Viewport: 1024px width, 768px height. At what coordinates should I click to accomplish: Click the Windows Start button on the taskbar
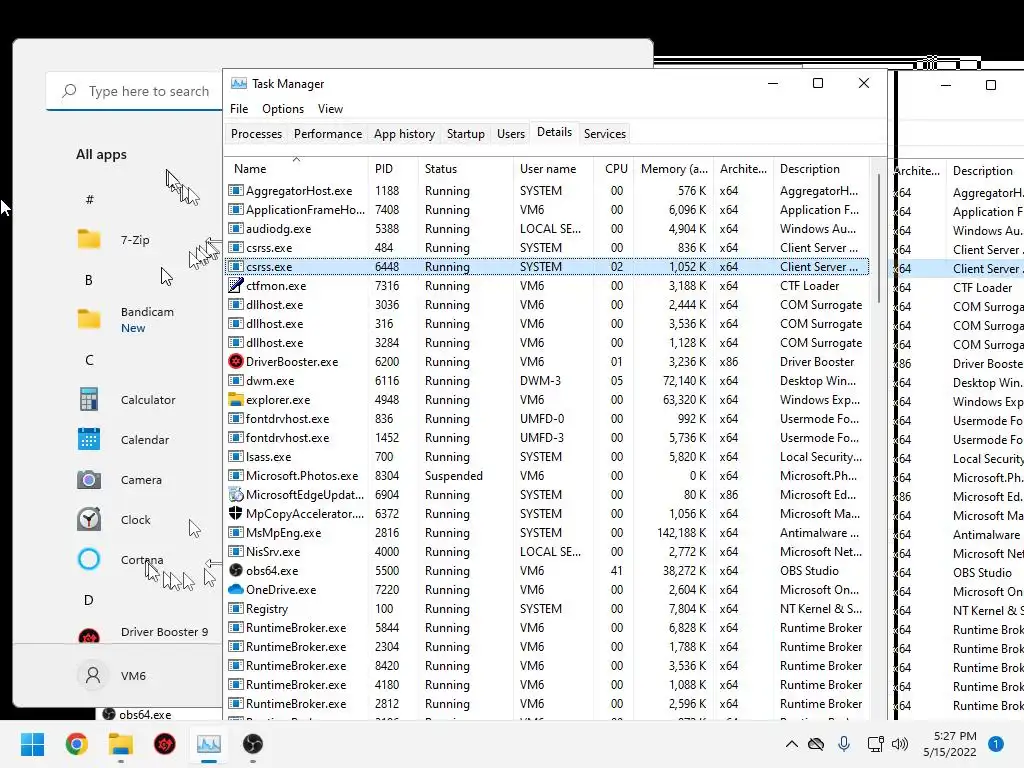32,744
